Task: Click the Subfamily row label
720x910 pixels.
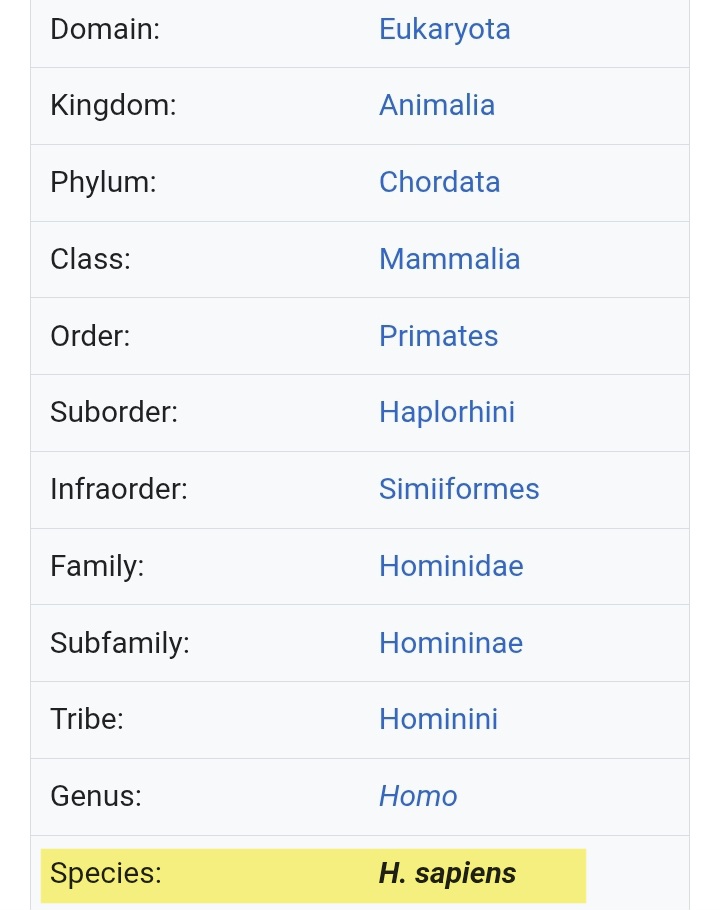Action: (120, 643)
